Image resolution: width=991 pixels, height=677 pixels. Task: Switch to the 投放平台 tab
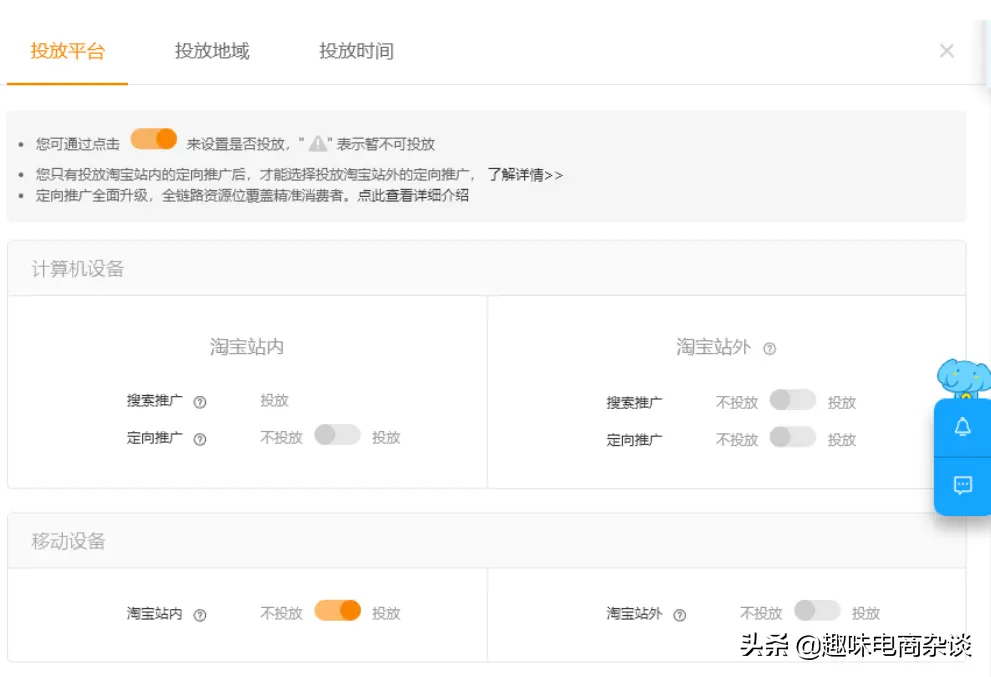point(68,51)
